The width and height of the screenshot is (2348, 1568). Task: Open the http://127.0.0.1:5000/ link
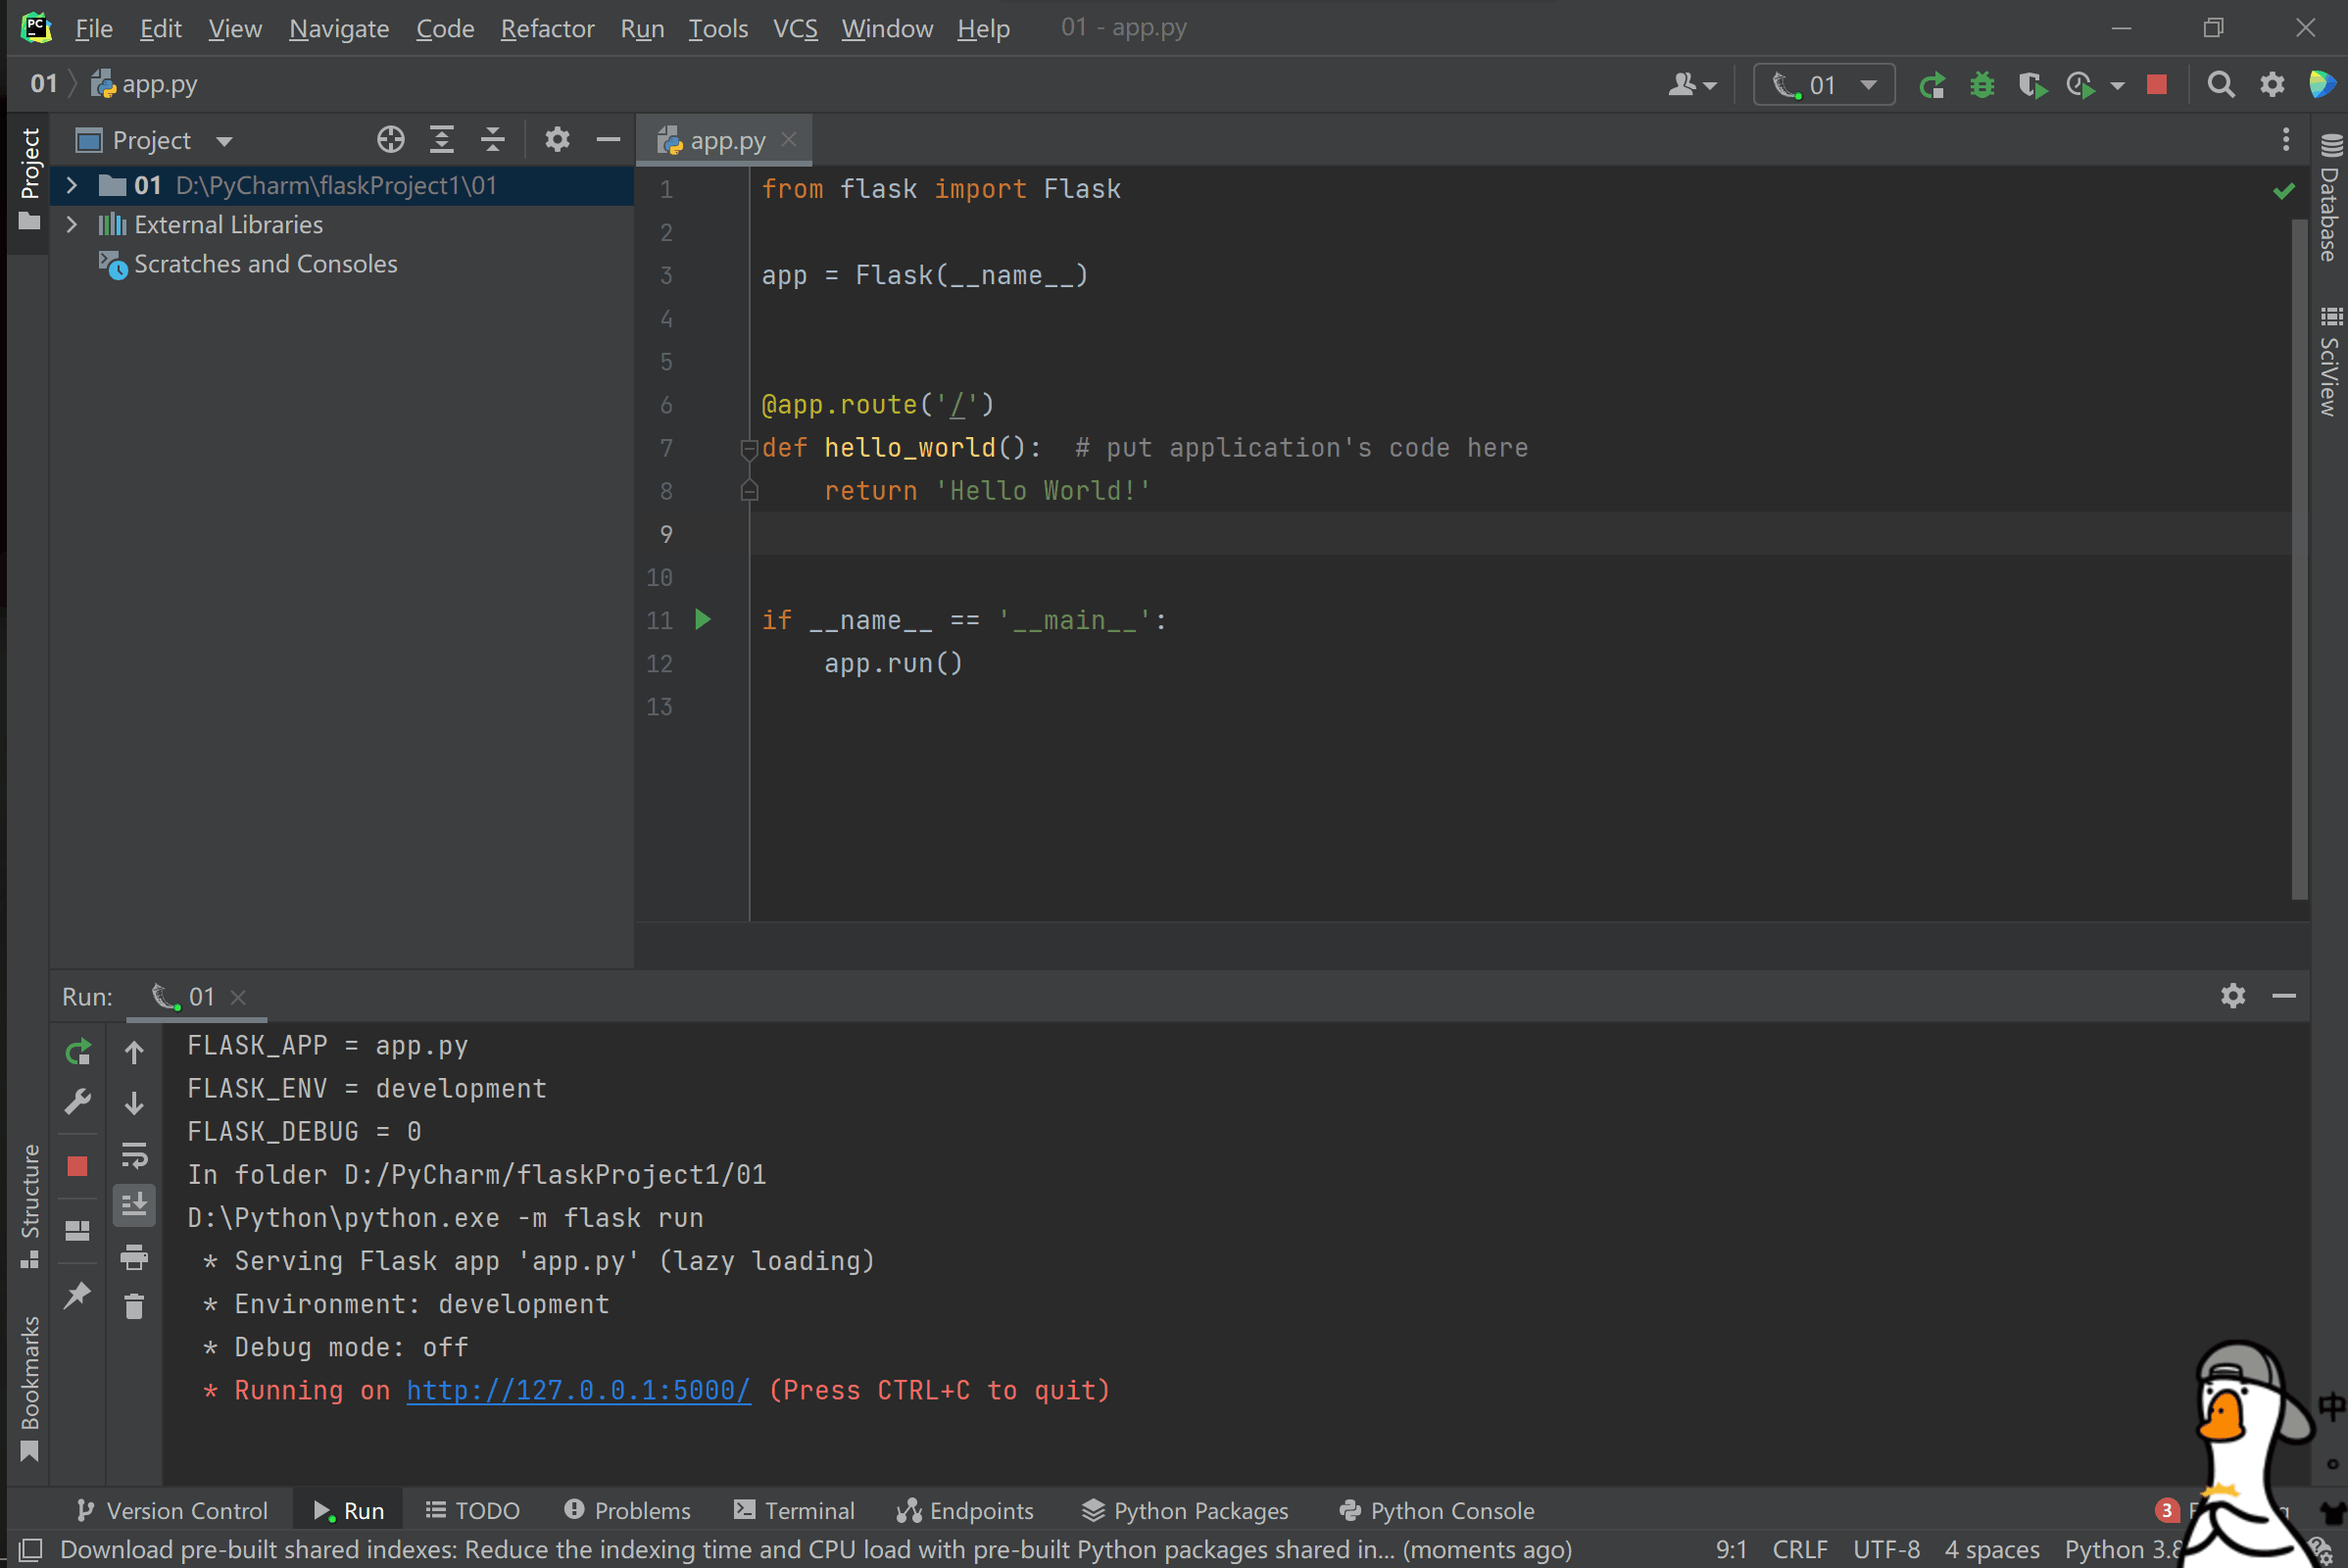[x=577, y=1390]
